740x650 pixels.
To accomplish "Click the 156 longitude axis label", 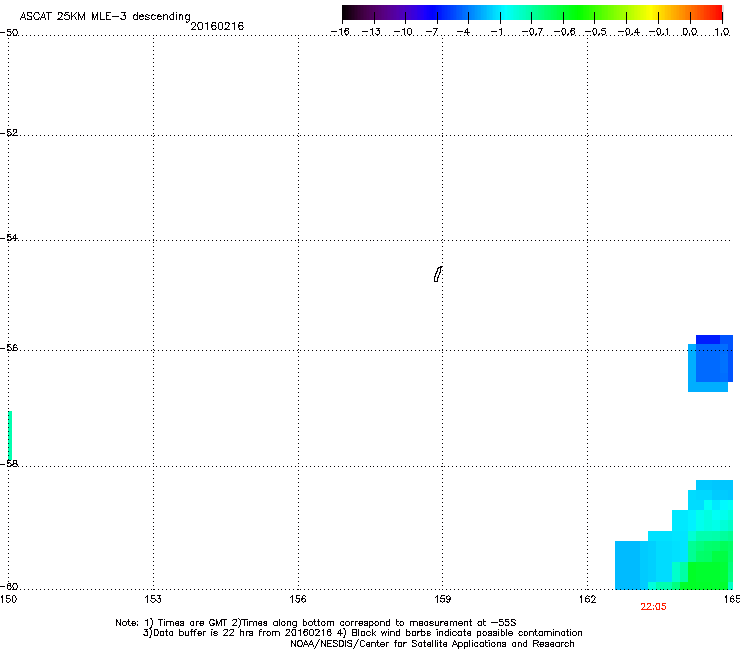I will click(298, 599).
